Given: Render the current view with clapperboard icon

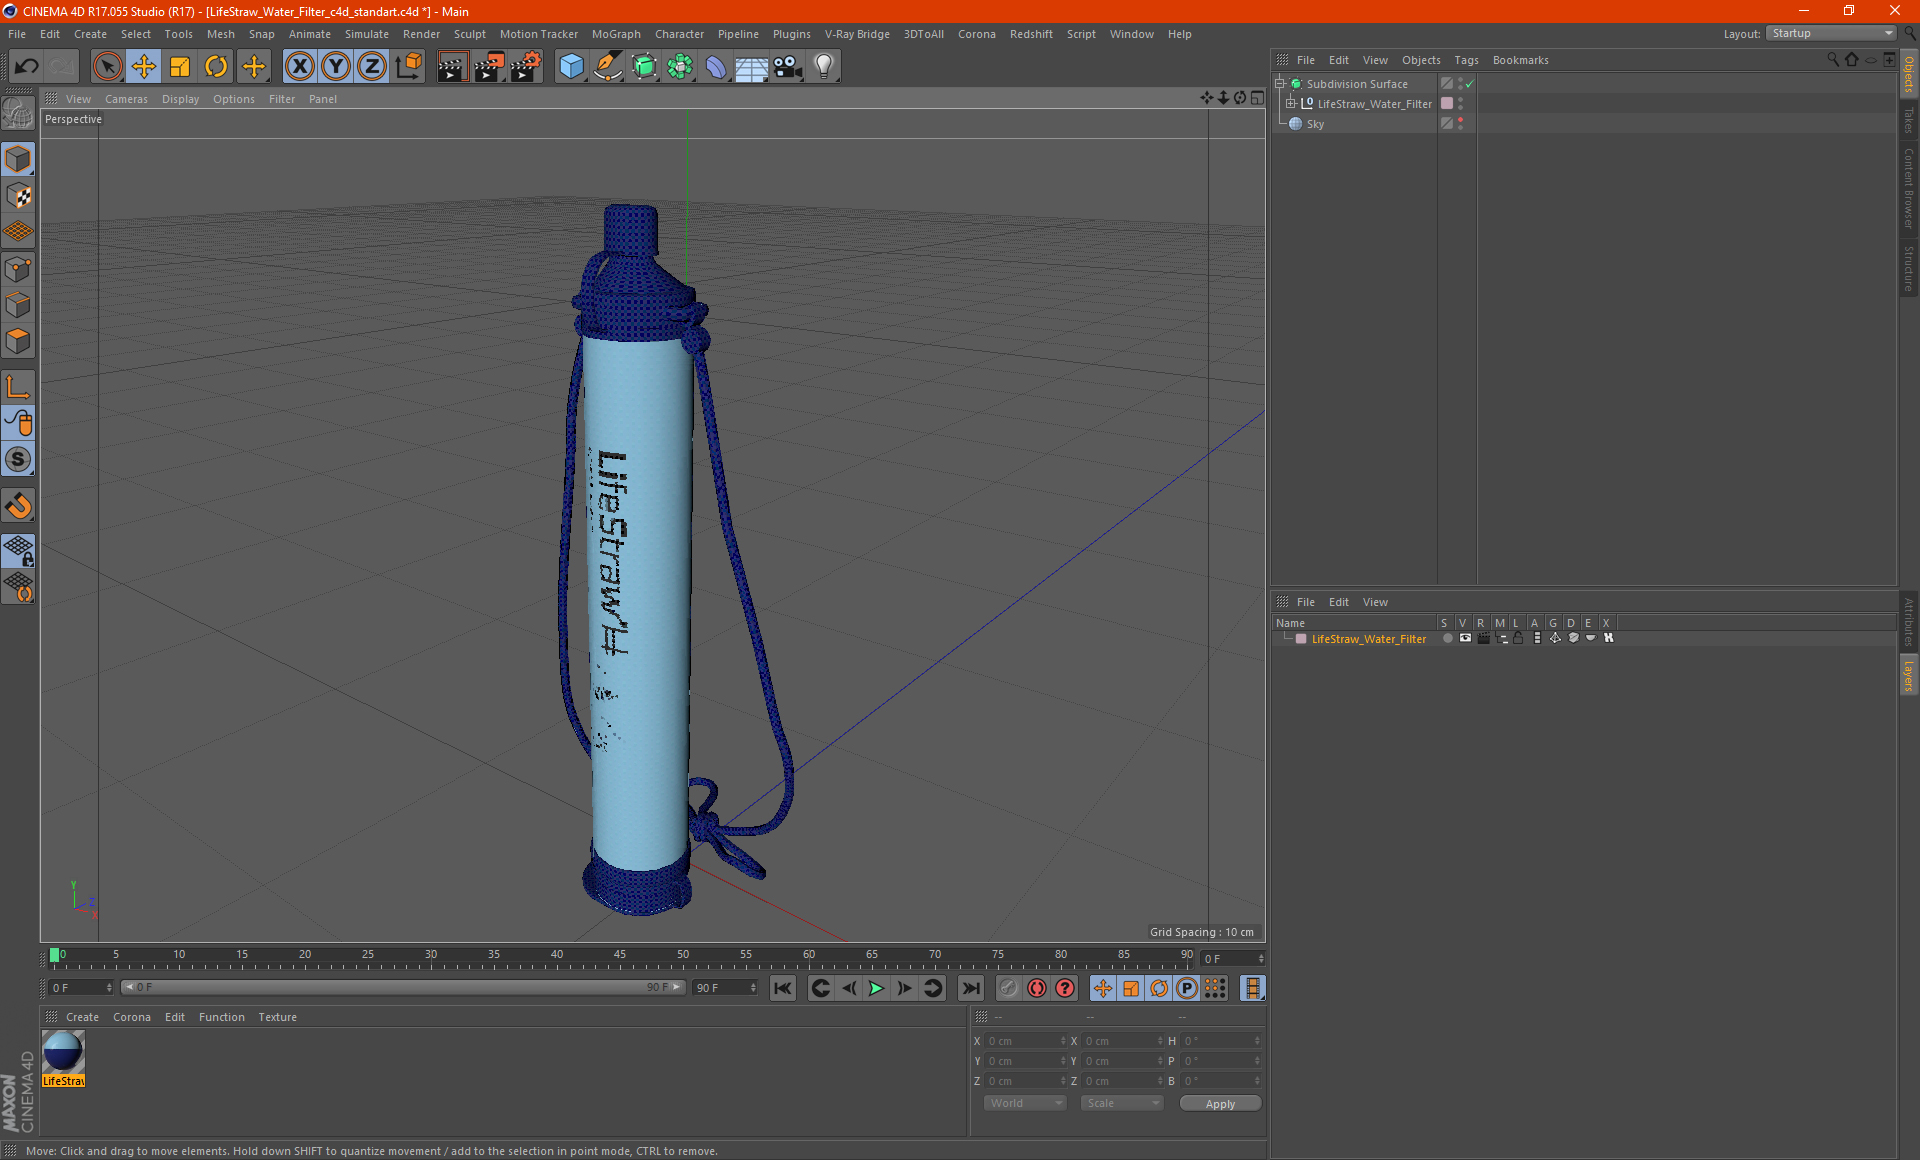Looking at the screenshot, I should click(x=452, y=67).
